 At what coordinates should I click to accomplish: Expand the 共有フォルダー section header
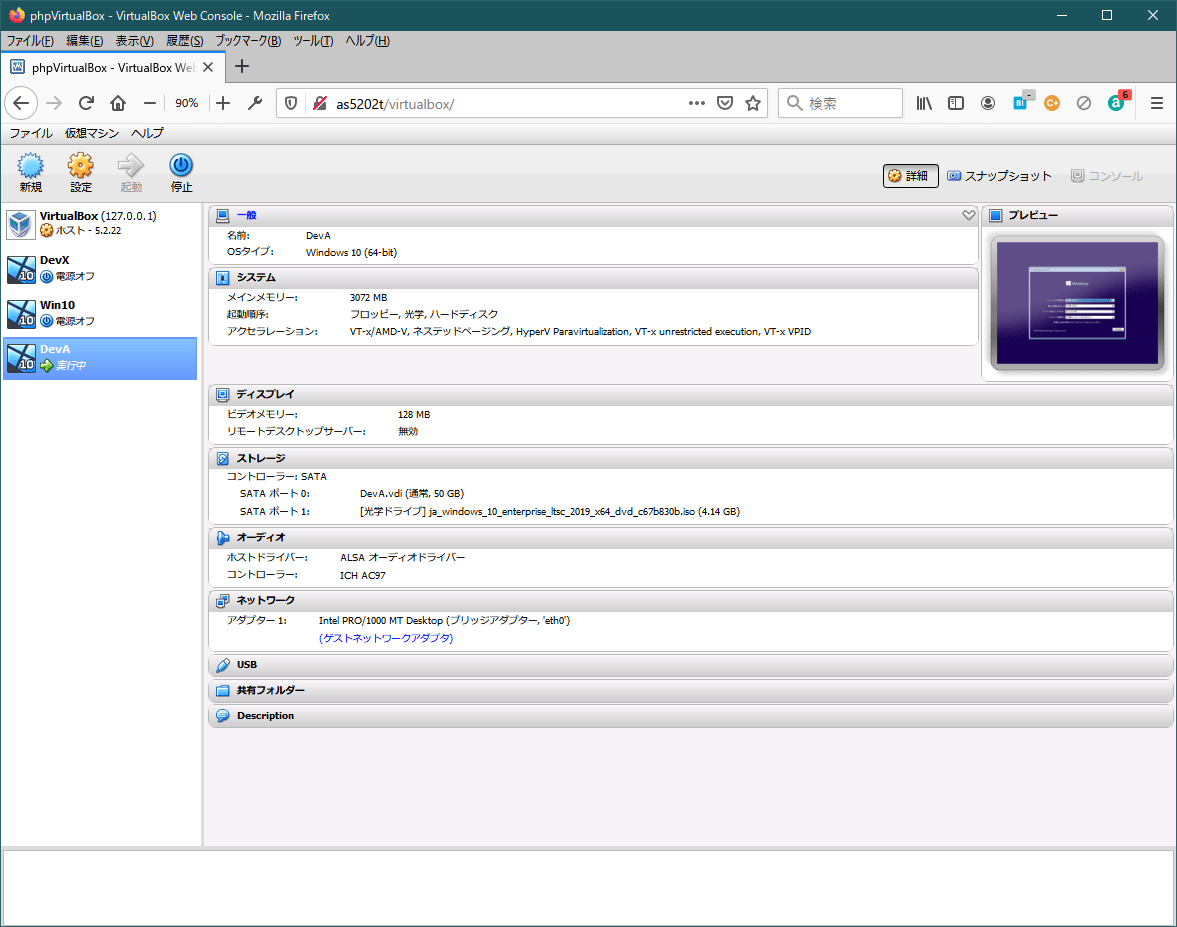[691, 691]
